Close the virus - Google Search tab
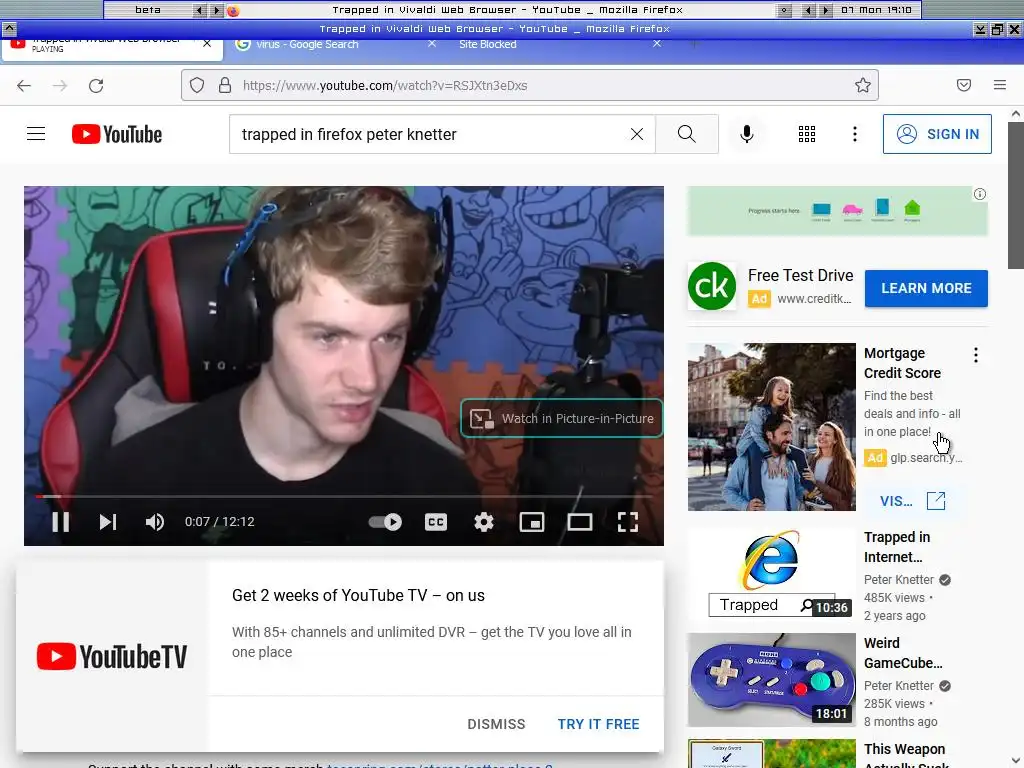 coord(432,44)
